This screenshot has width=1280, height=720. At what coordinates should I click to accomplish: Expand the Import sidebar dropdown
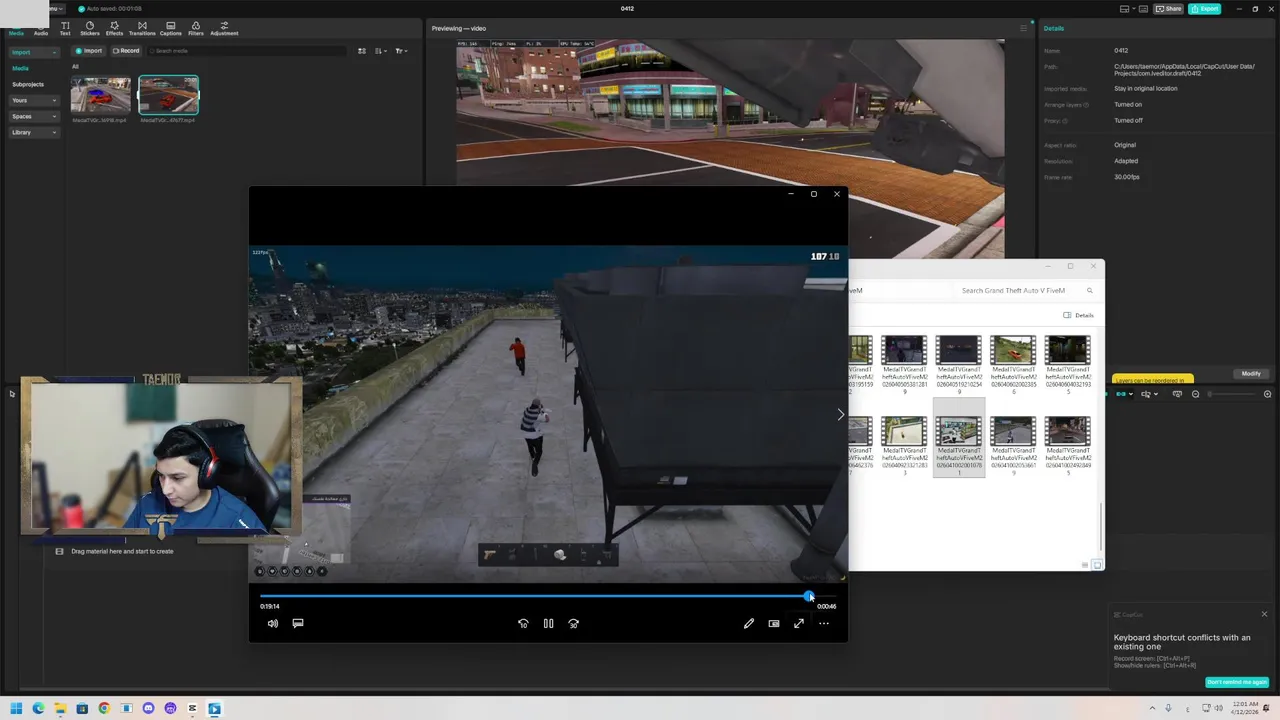point(34,52)
